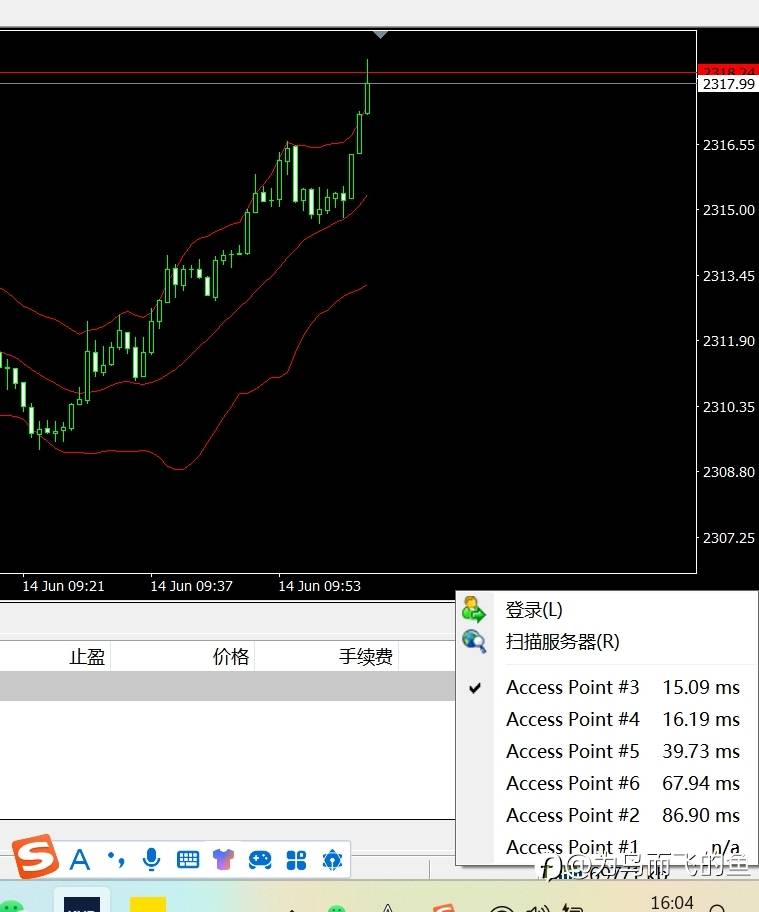Click the 86.90 ms latency value
Screen dimensions: 759x912
click(701, 815)
